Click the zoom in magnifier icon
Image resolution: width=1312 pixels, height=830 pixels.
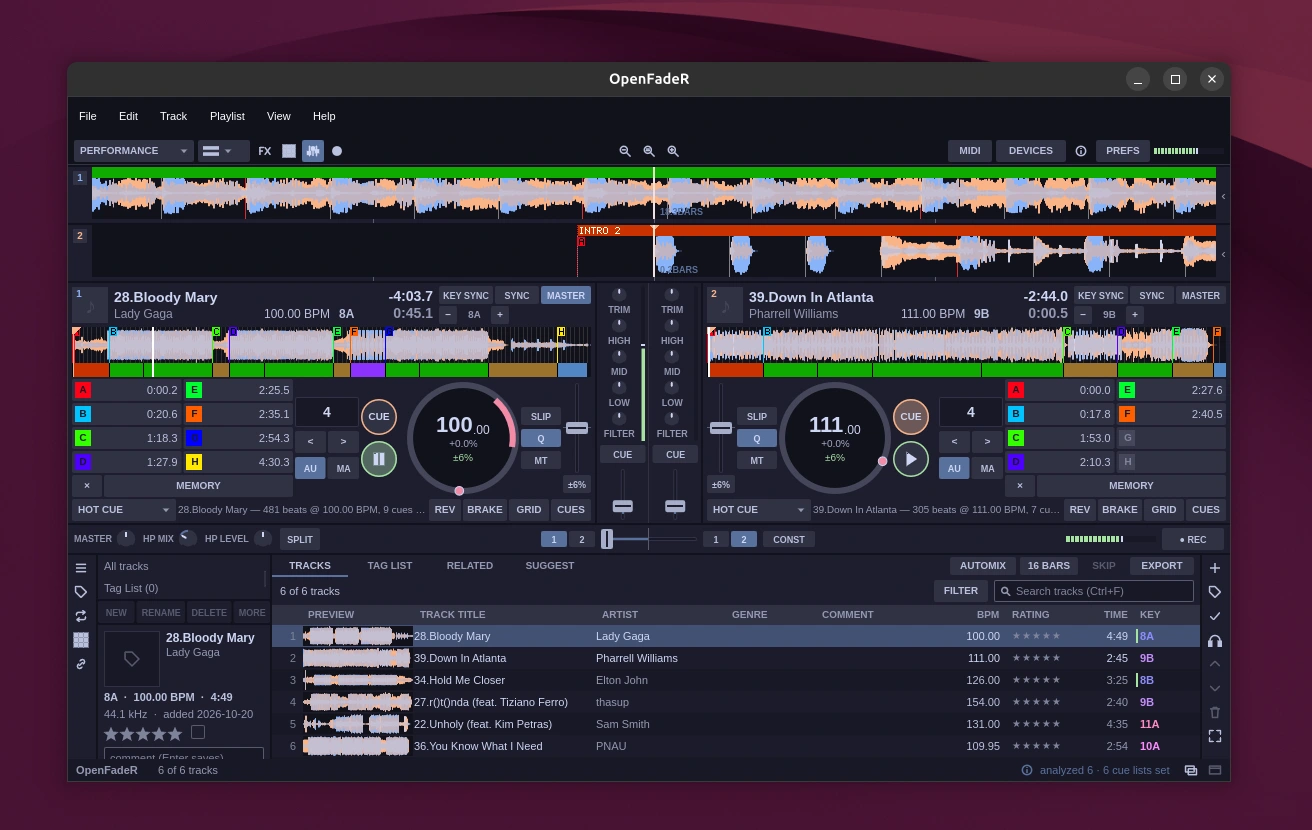pyautogui.click(x=673, y=151)
